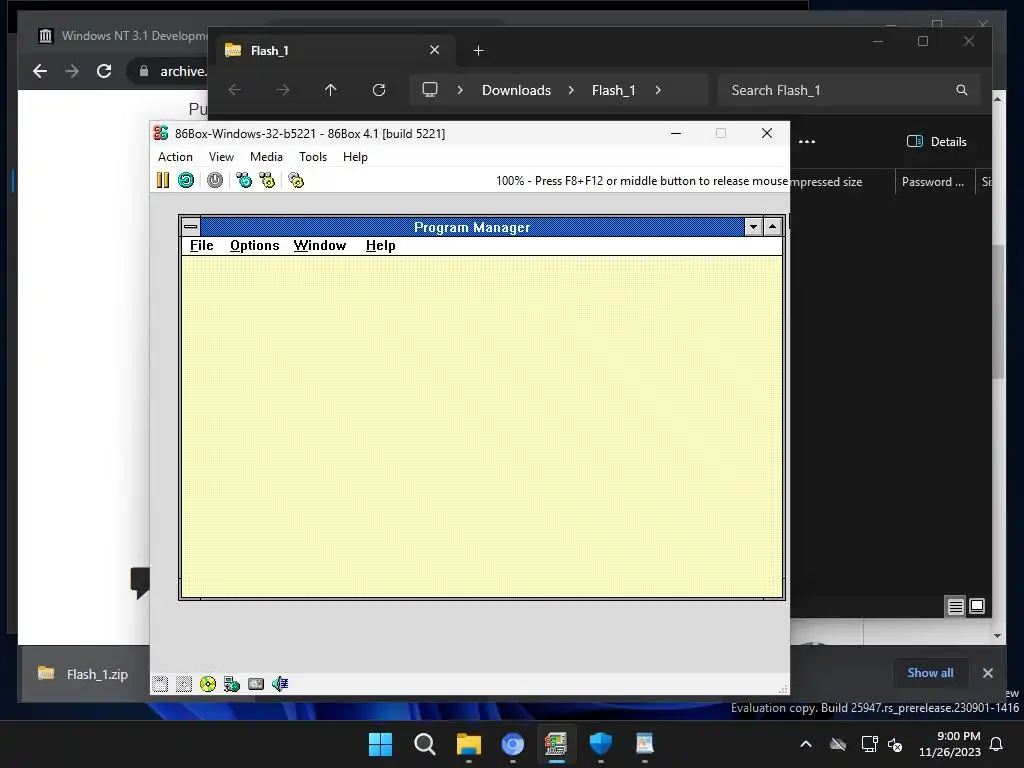Switch Explorer to large thumbnails view
Screen dimensions: 1024x768
tap(977, 607)
